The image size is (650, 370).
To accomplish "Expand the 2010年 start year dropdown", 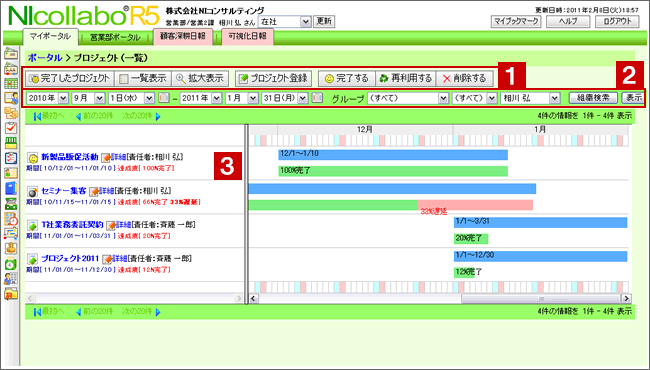I will [x=47, y=98].
